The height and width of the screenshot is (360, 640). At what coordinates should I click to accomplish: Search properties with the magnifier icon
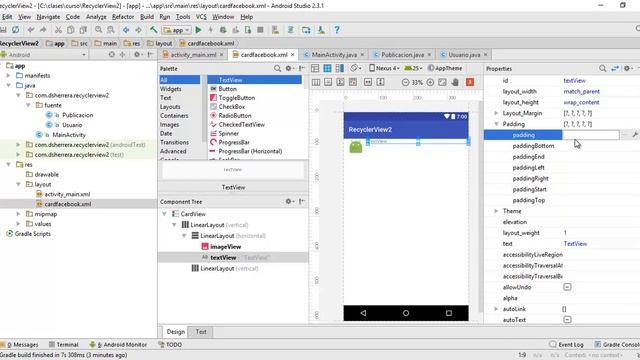(x=602, y=69)
